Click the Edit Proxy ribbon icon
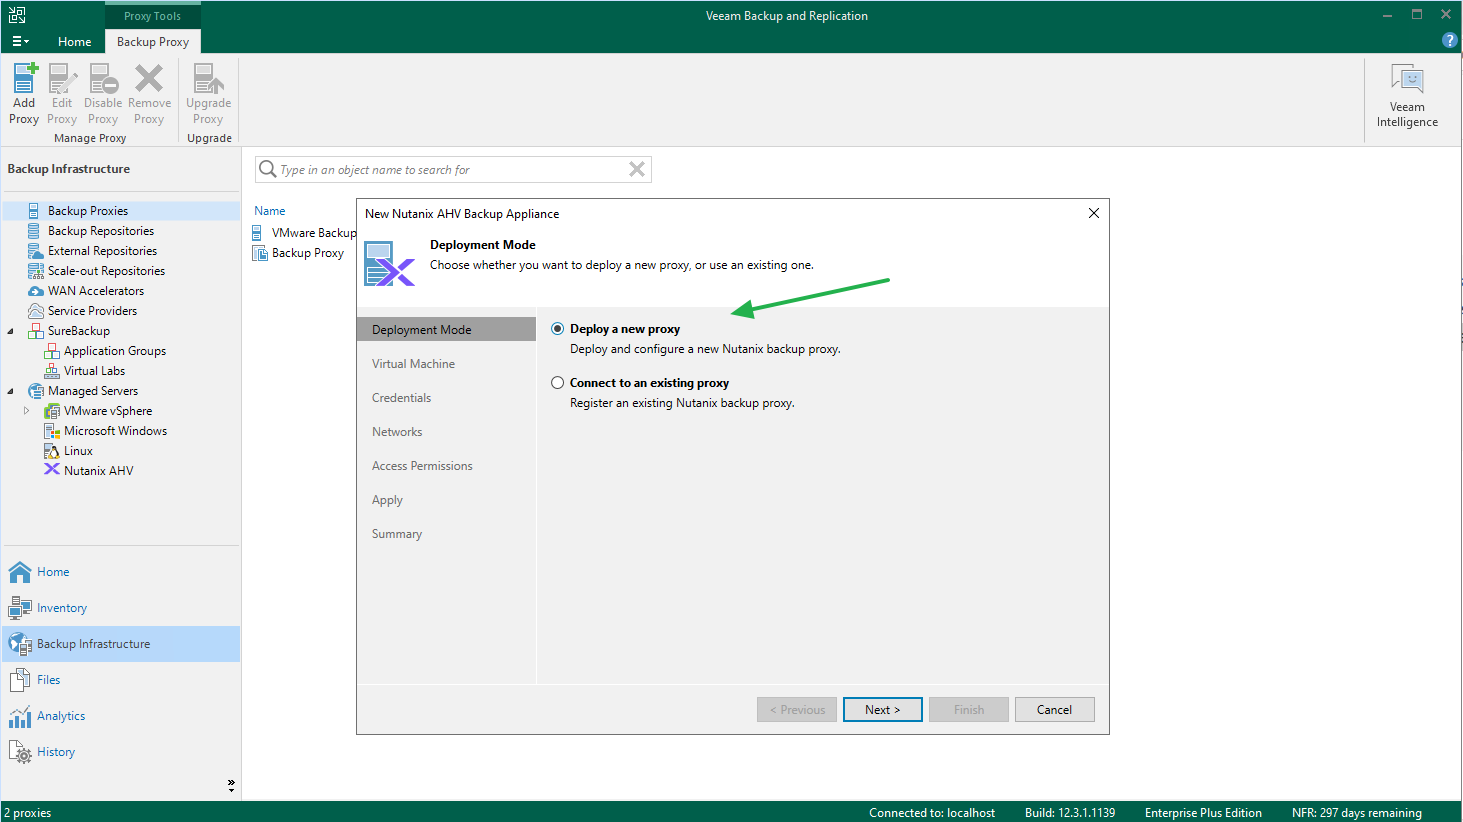 (x=62, y=93)
